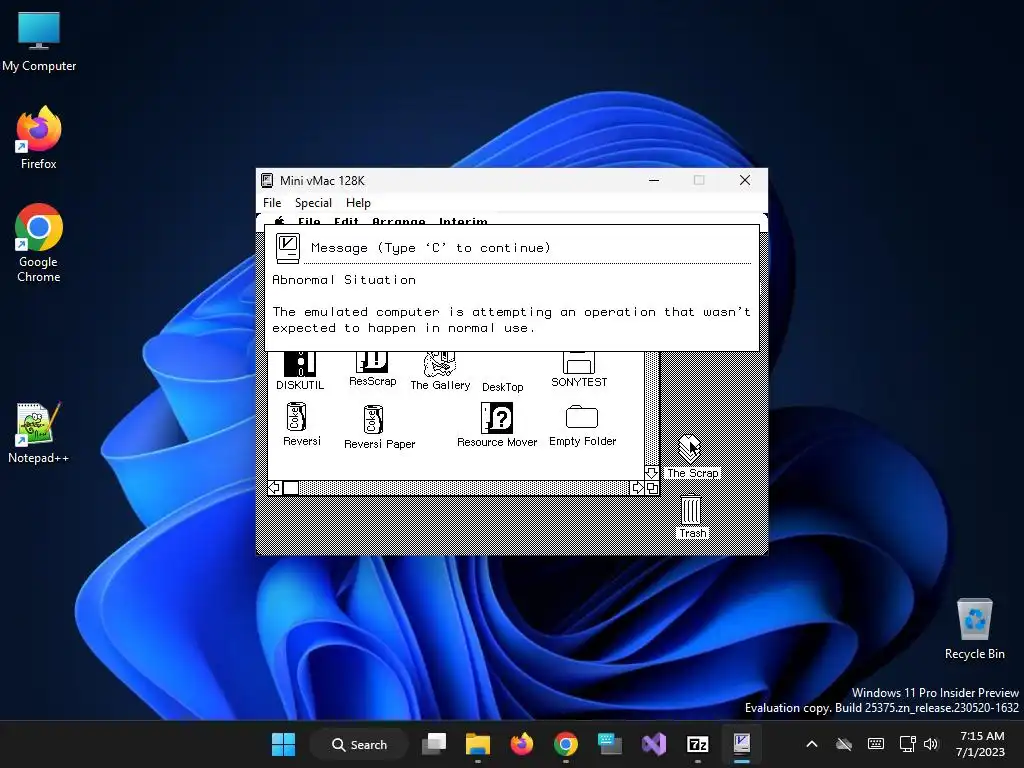The width and height of the screenshot is (1024, 768).
Task: Open the Windows Start button
Action: (283, 744)
